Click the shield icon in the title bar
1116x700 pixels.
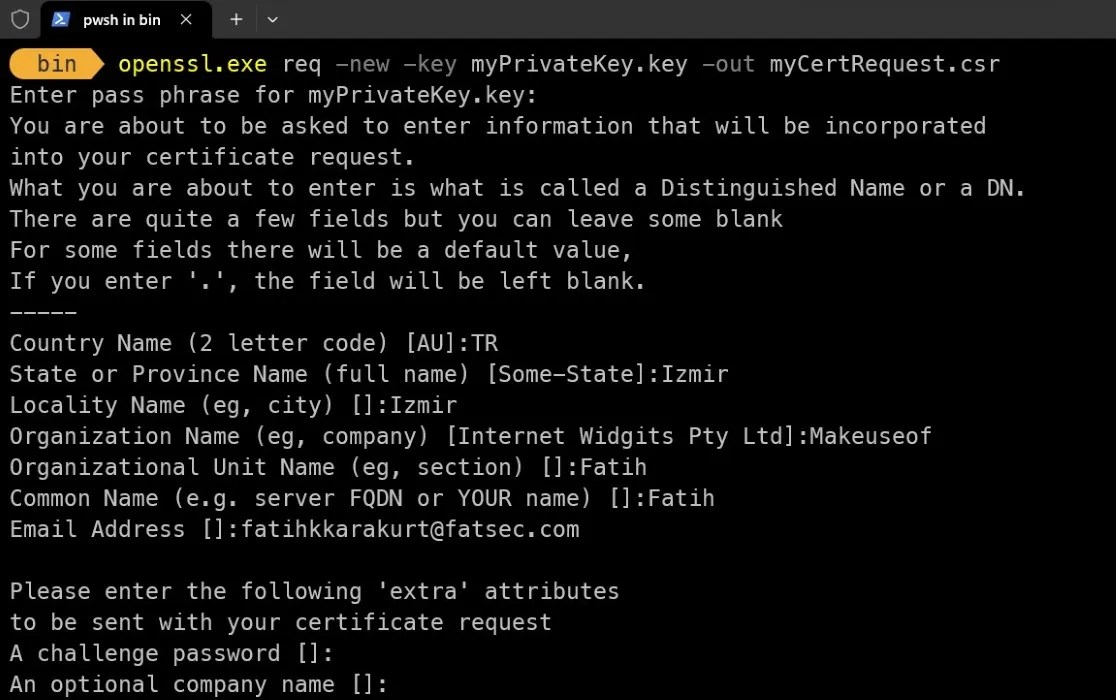click(20, 18)
